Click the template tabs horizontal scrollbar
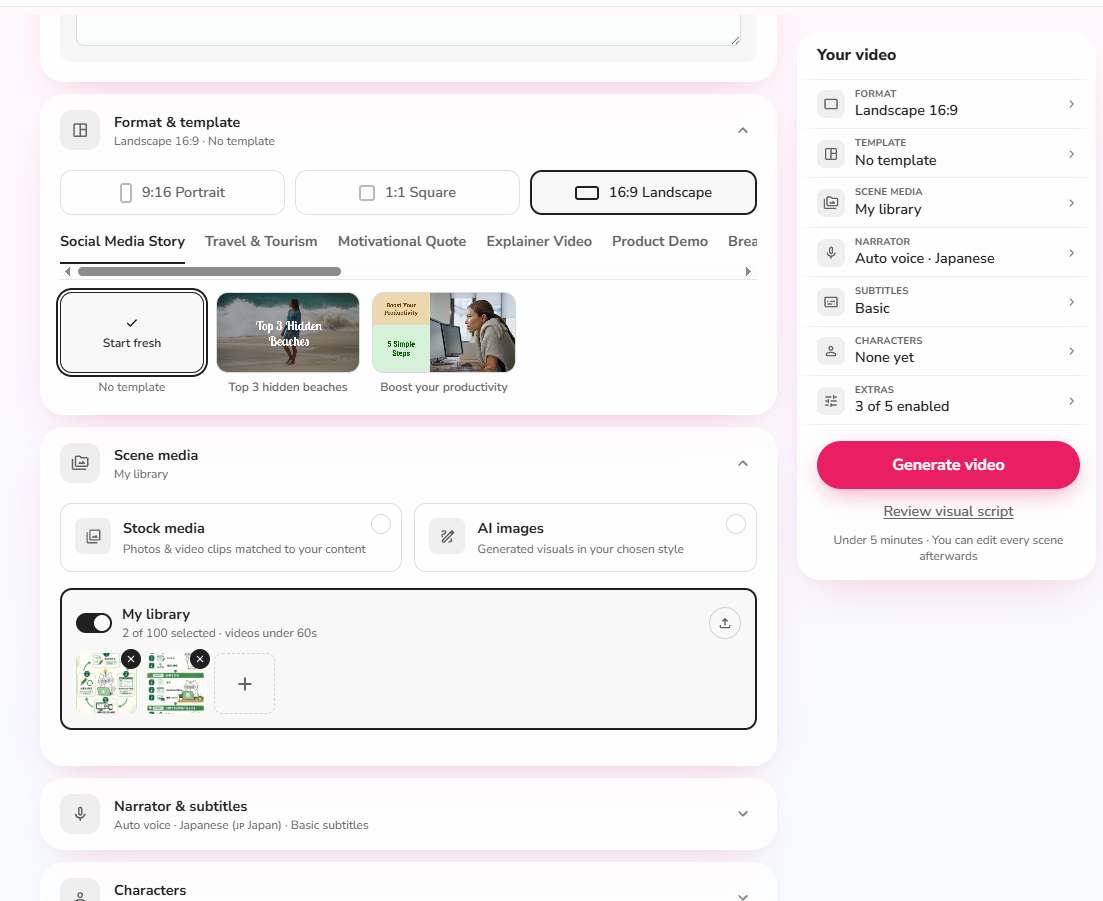Viewport: 1103px width, 901px height. 210,271
